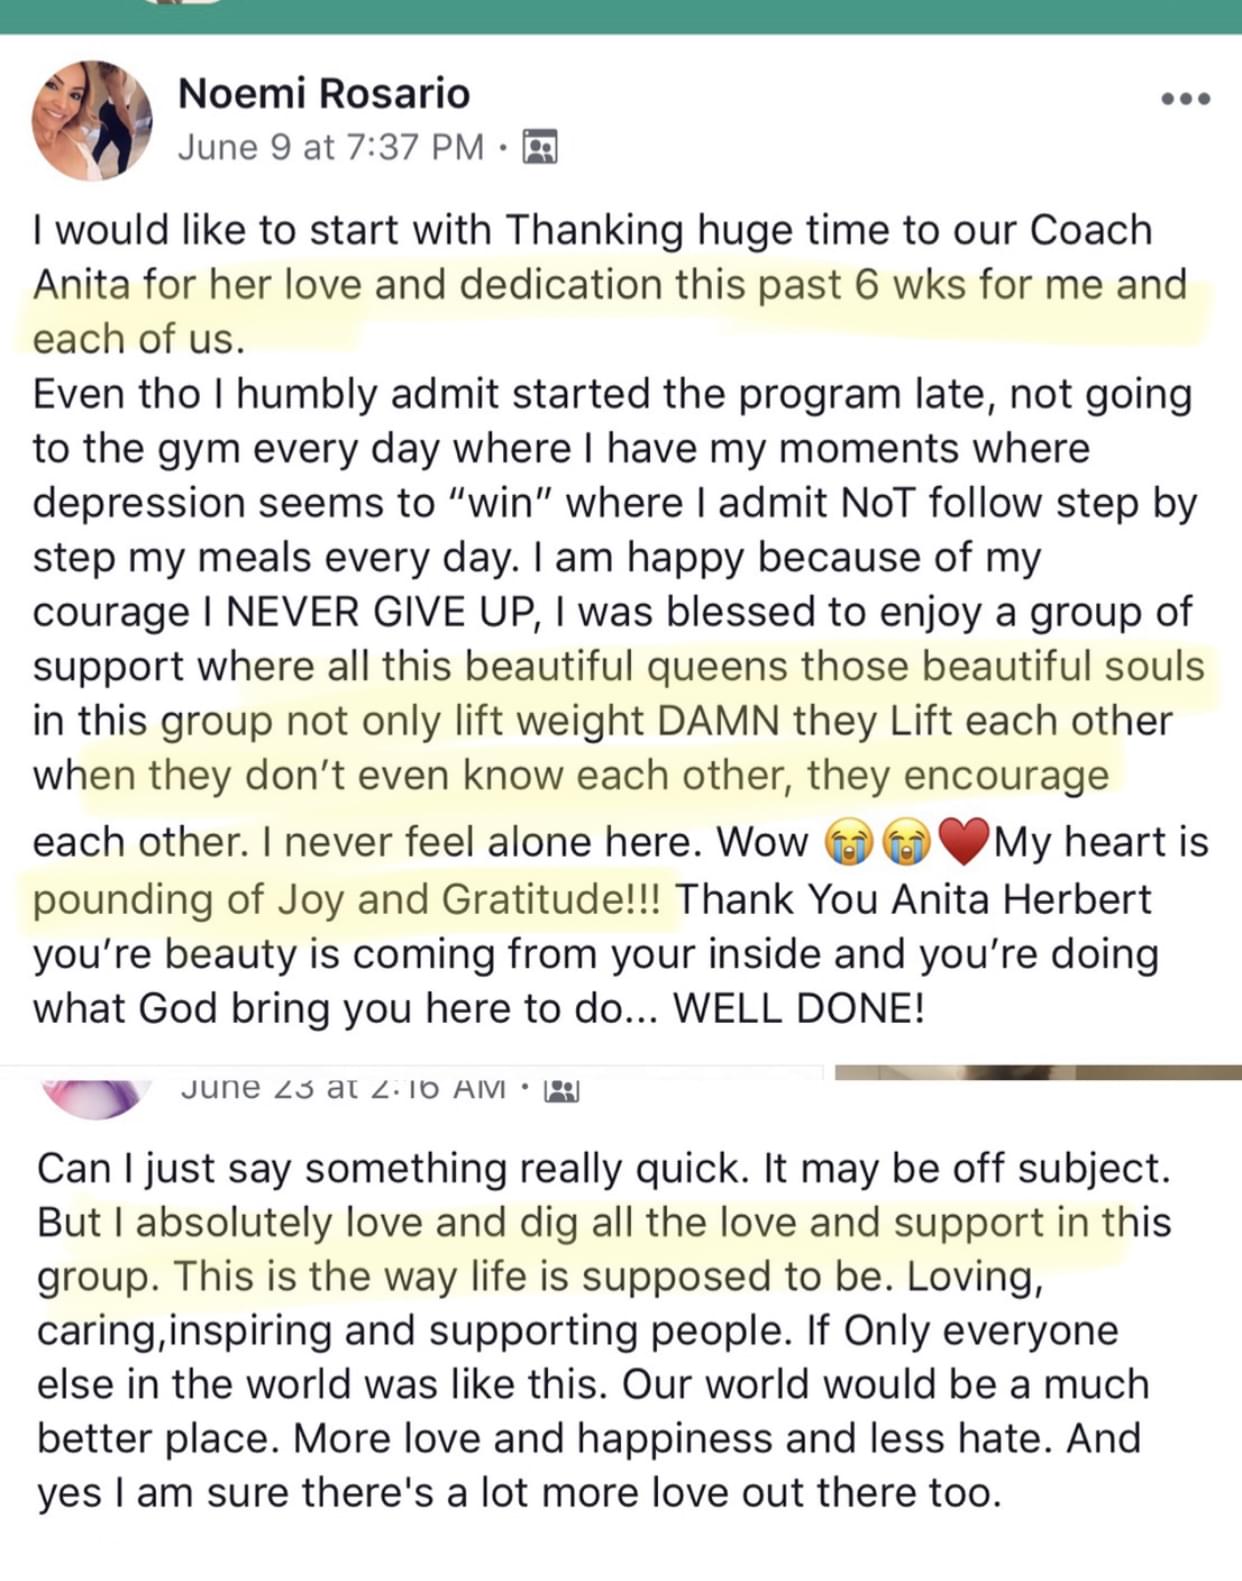The width and height of the screenshot is (1242, 1581).
Task: Open the three-dot post options menu
Action: click(1186, 98)
